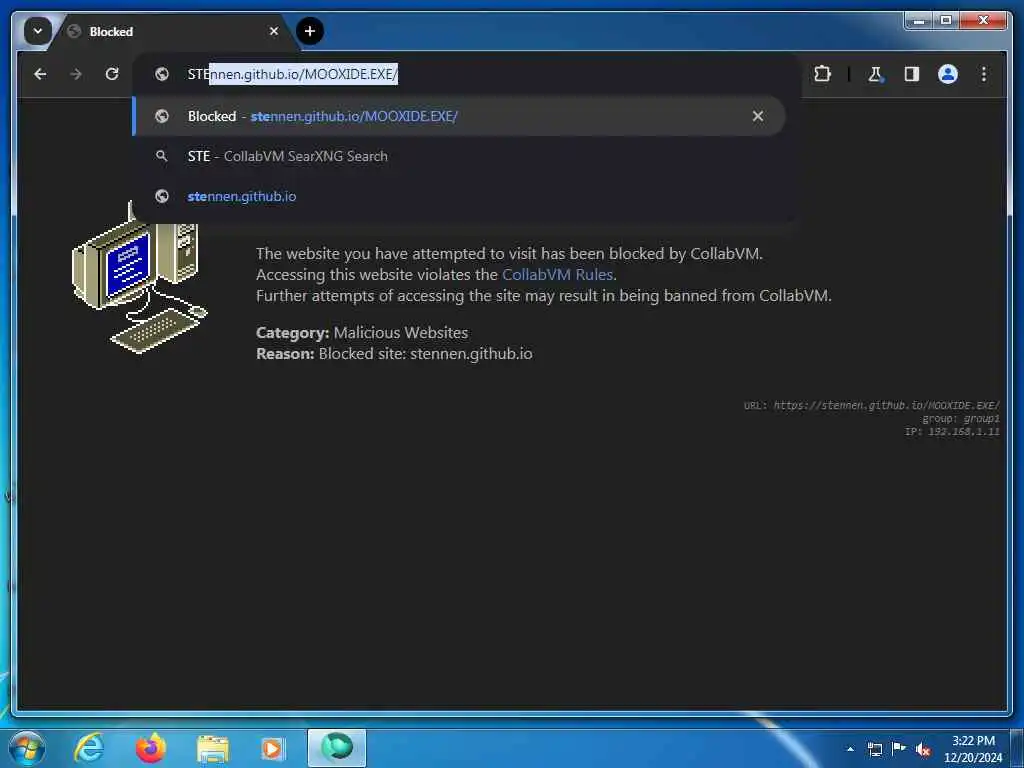Open the tab search dropdown arrow
This screenshot has height=768, width=1024.
tap(38, 31)
